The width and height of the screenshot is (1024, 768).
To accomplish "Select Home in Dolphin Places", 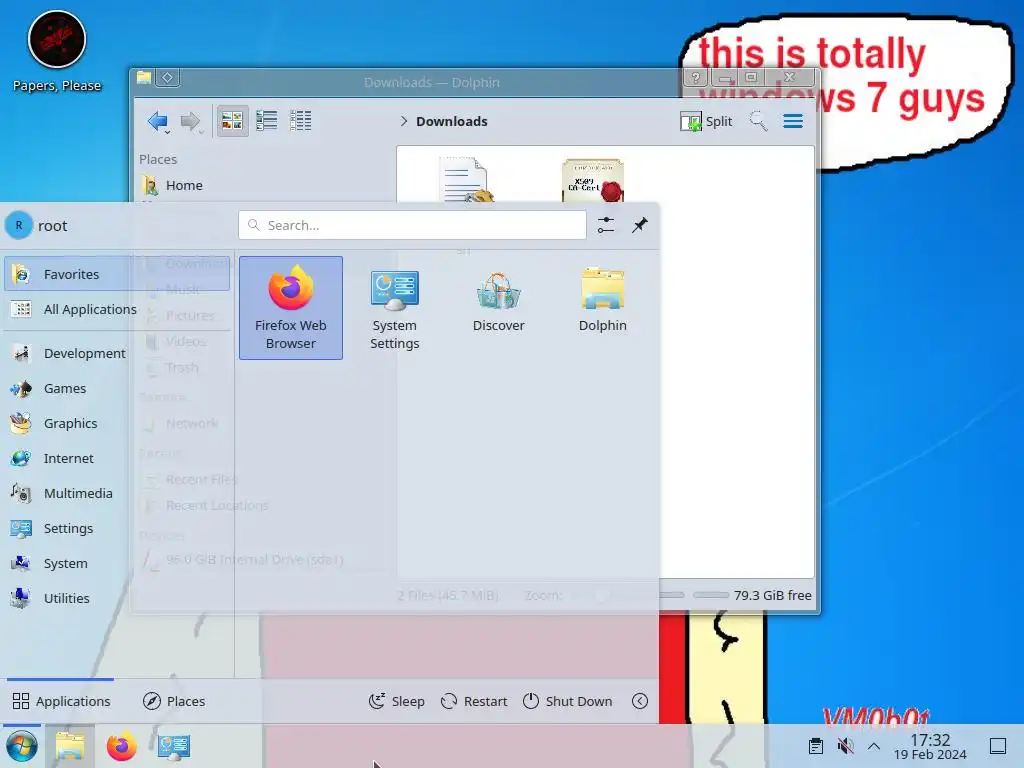I will click(x=184, y=185).
